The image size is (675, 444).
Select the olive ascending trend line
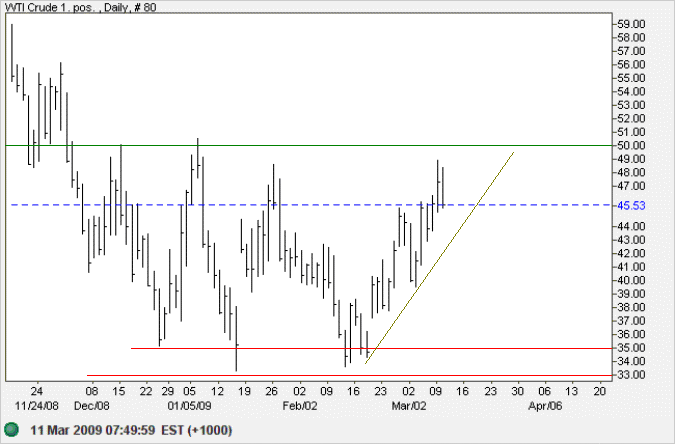tap(440, 258)
